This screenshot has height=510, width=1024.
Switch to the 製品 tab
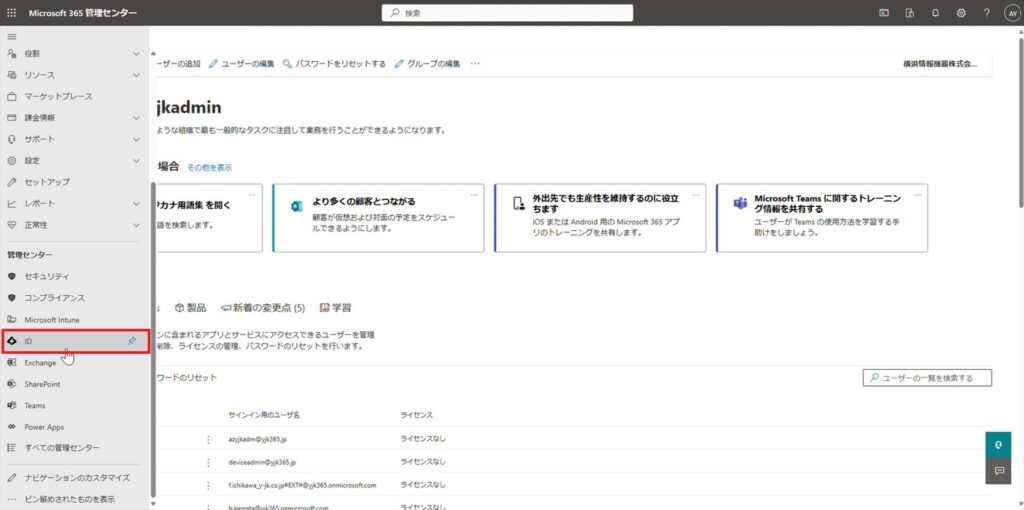click(190, 308)
